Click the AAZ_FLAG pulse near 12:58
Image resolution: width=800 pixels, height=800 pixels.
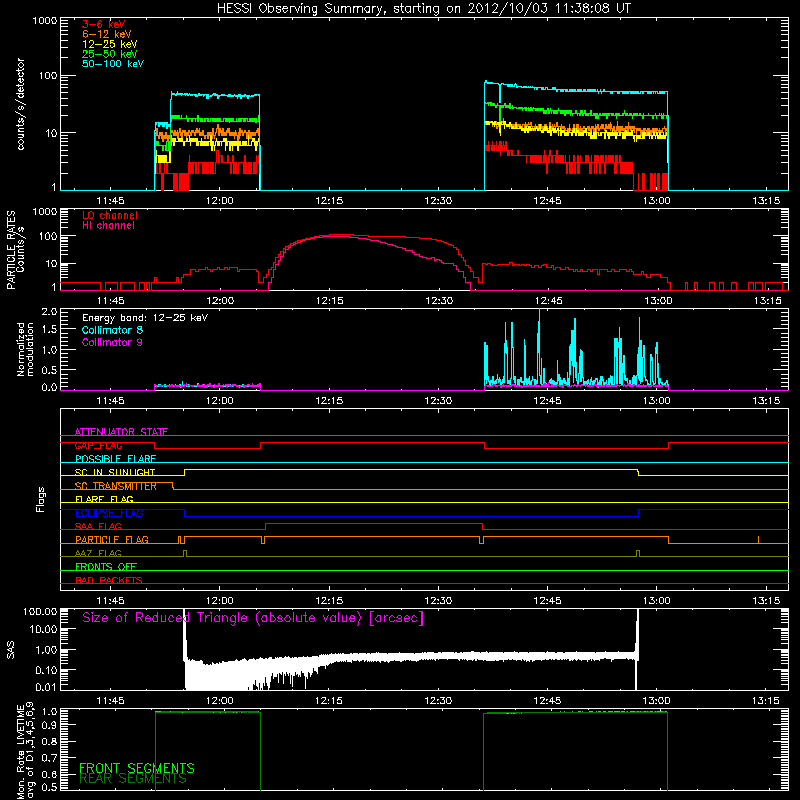tap(638, 554)
